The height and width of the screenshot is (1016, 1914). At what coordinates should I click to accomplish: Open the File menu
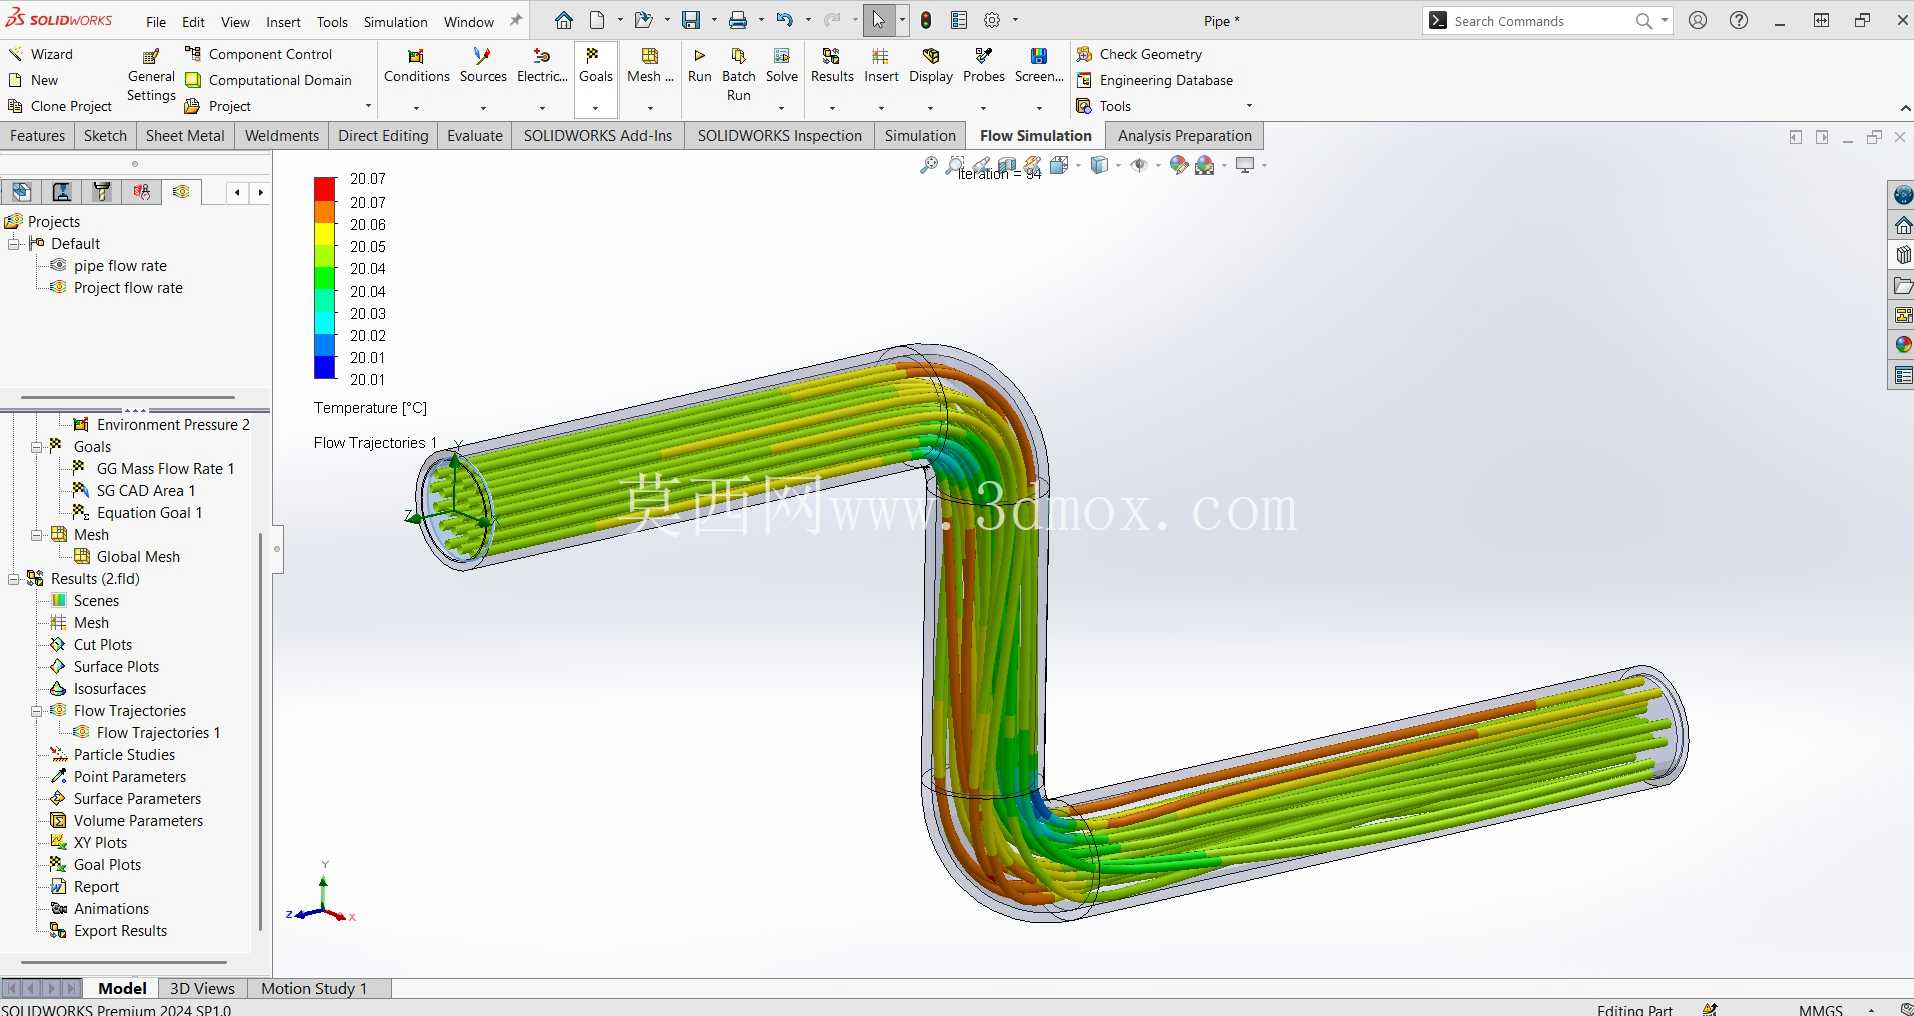[156, 22]
